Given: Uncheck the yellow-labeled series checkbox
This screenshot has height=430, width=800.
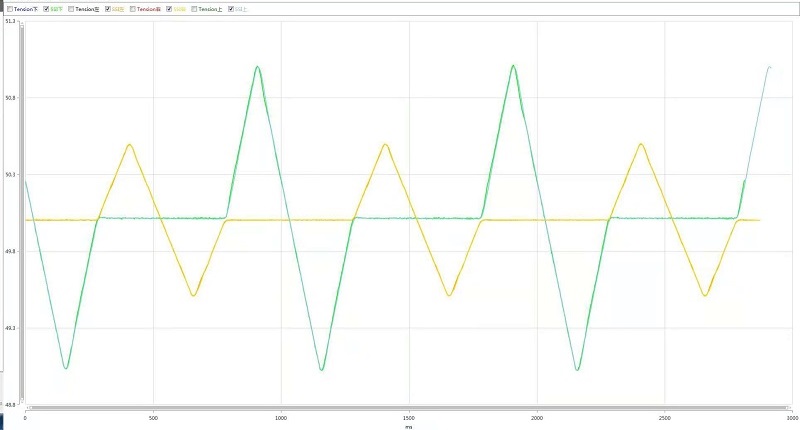Looking at the screenshot, I should coord(169,9).
